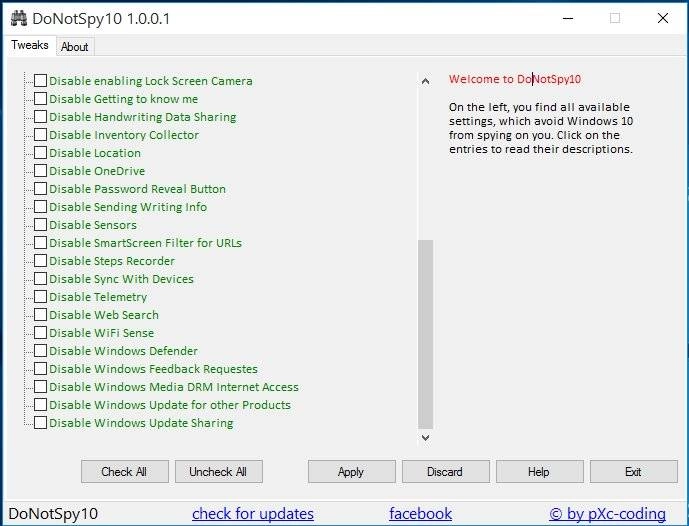
Task: Check Disable Handwriting Data Sharing
Action: [x=40, y=116]
